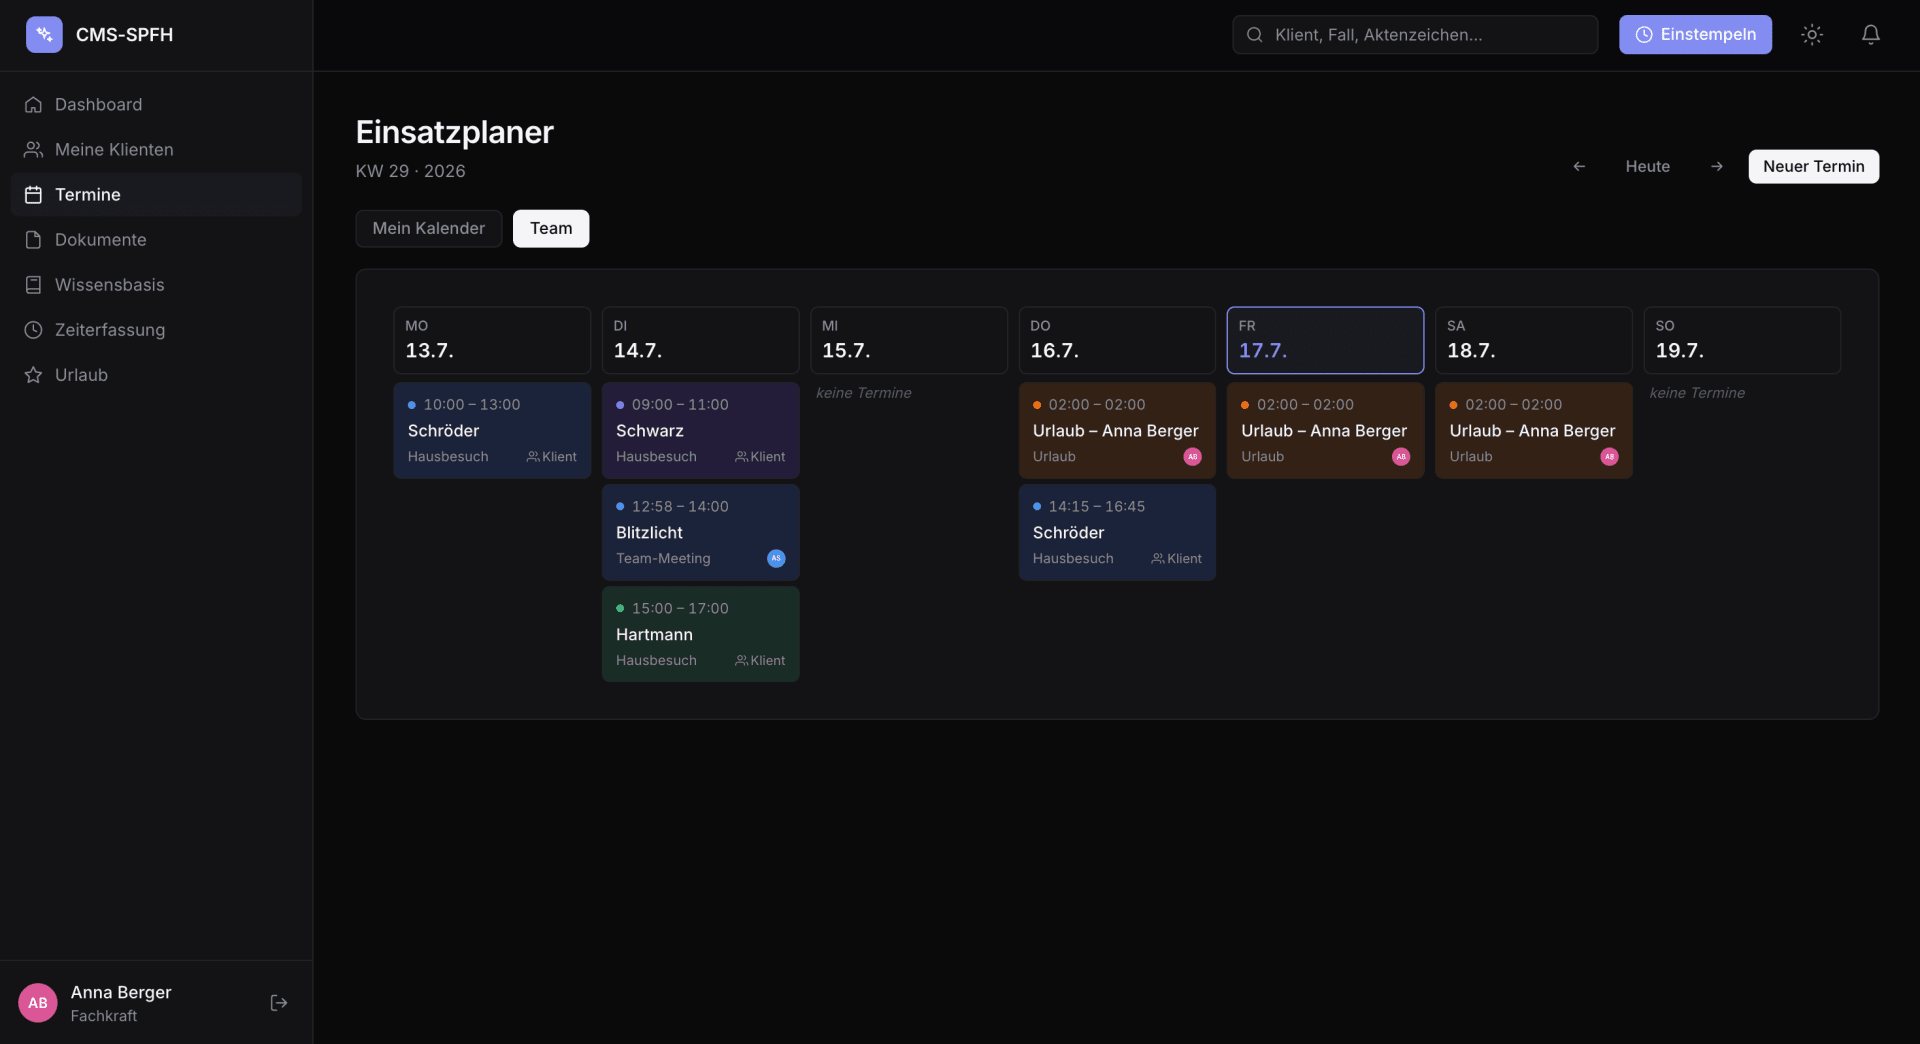1920x1044 pixels.
Task: Click the Einsatzplaner heading
Action: coord(454,132)
